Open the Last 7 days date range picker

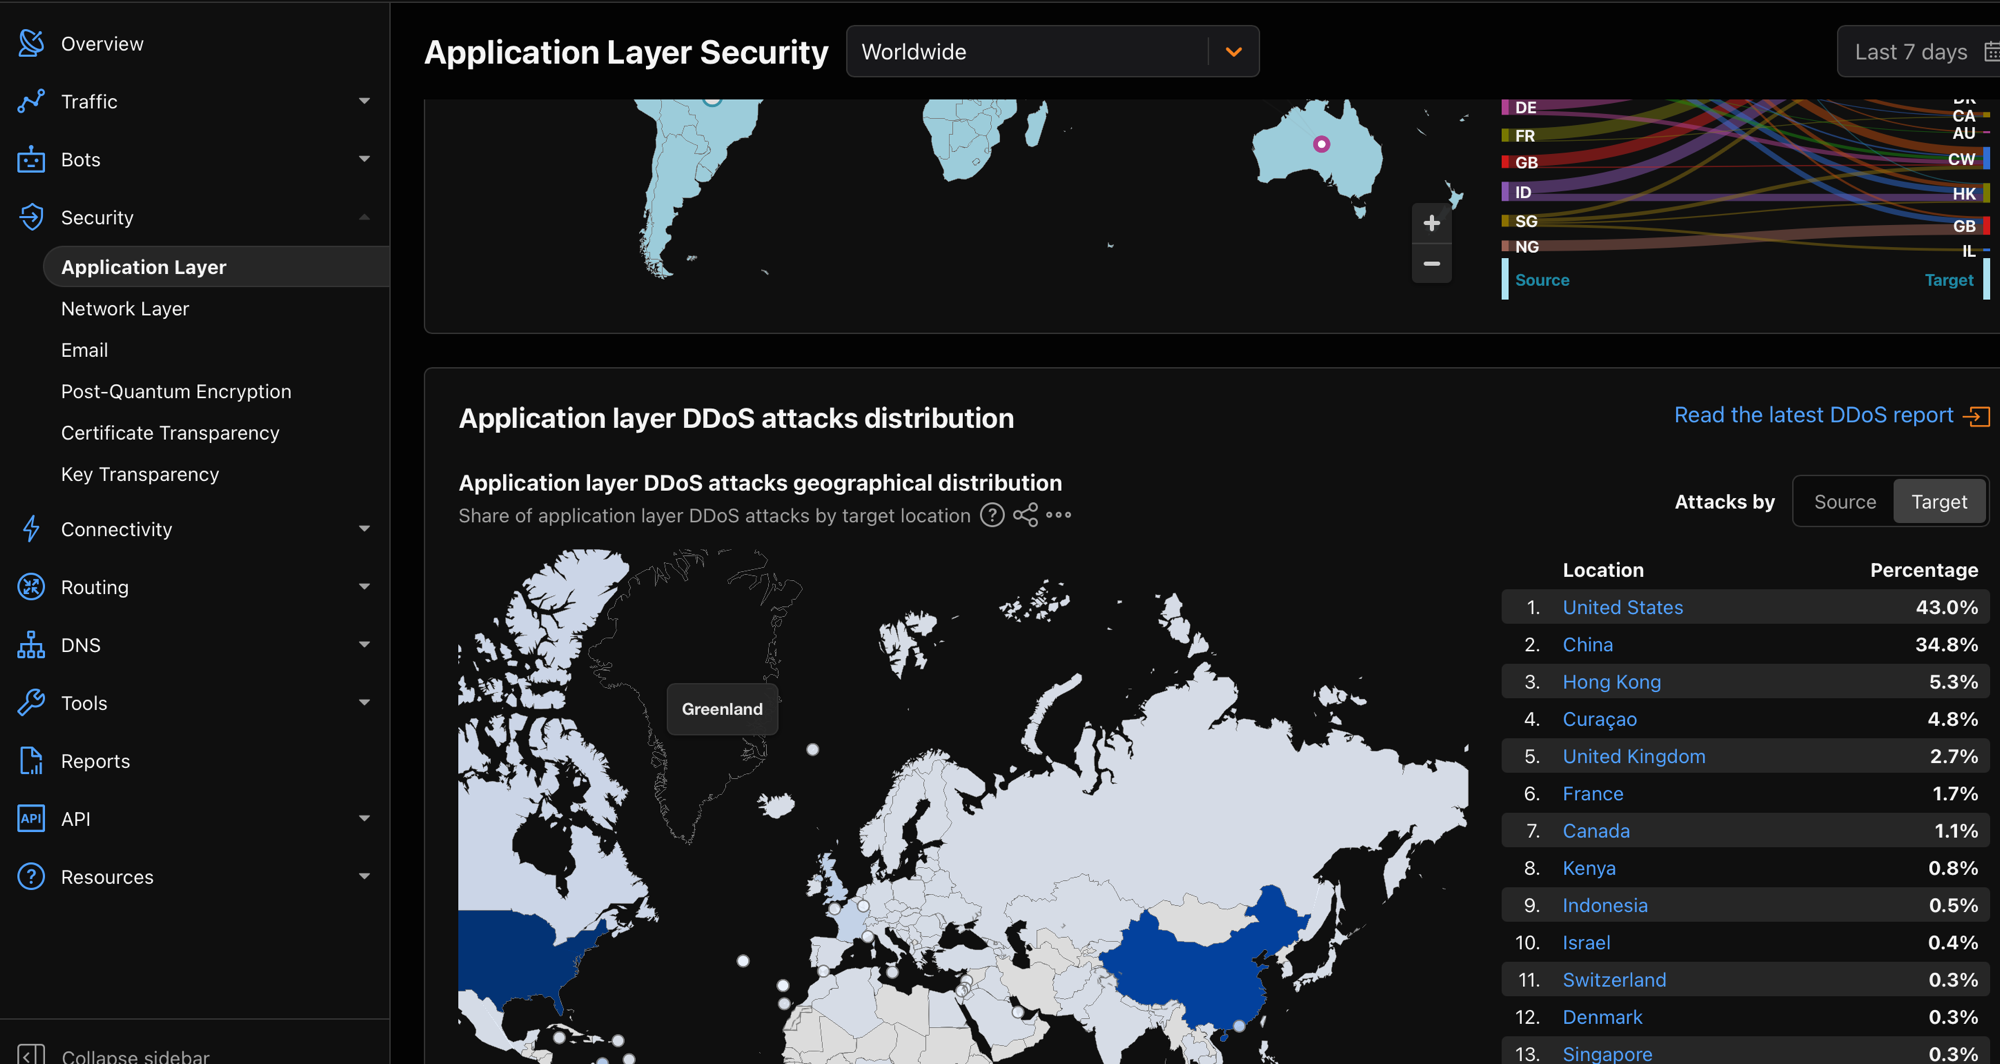pos(1918,52)
